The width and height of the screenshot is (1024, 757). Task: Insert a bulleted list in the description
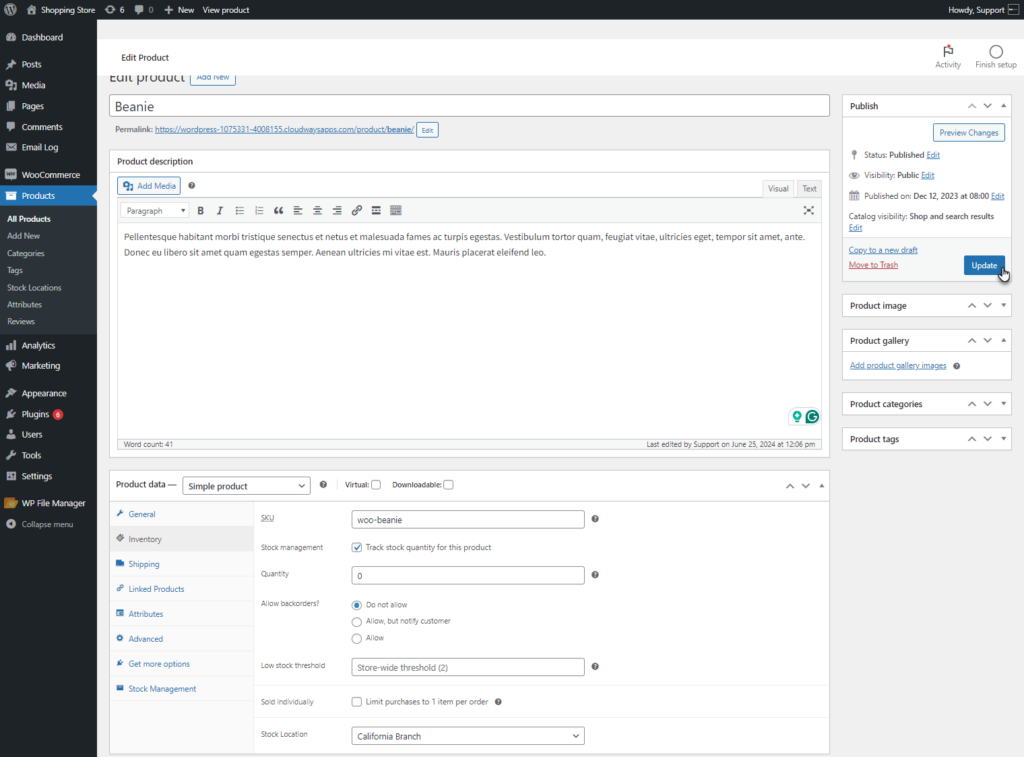(x=240, y=210)
